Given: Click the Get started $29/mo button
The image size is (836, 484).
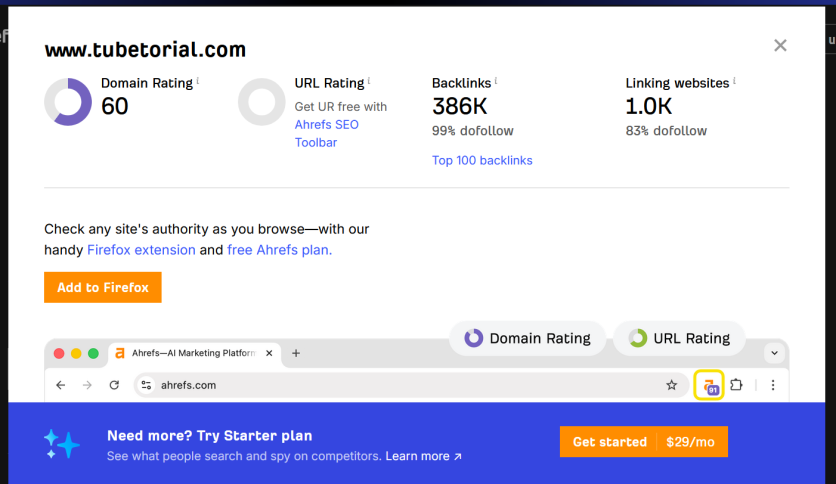Looking at the screenshot, I should (x=644, y=441).
